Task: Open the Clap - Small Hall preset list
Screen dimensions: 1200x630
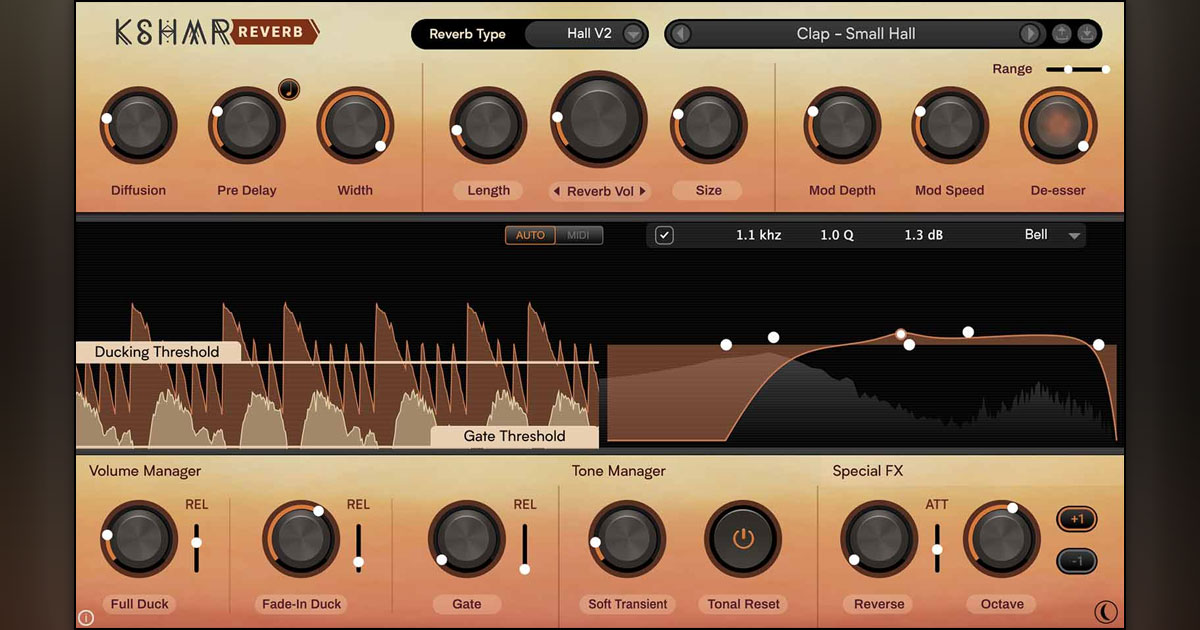Action: [856, 34]
